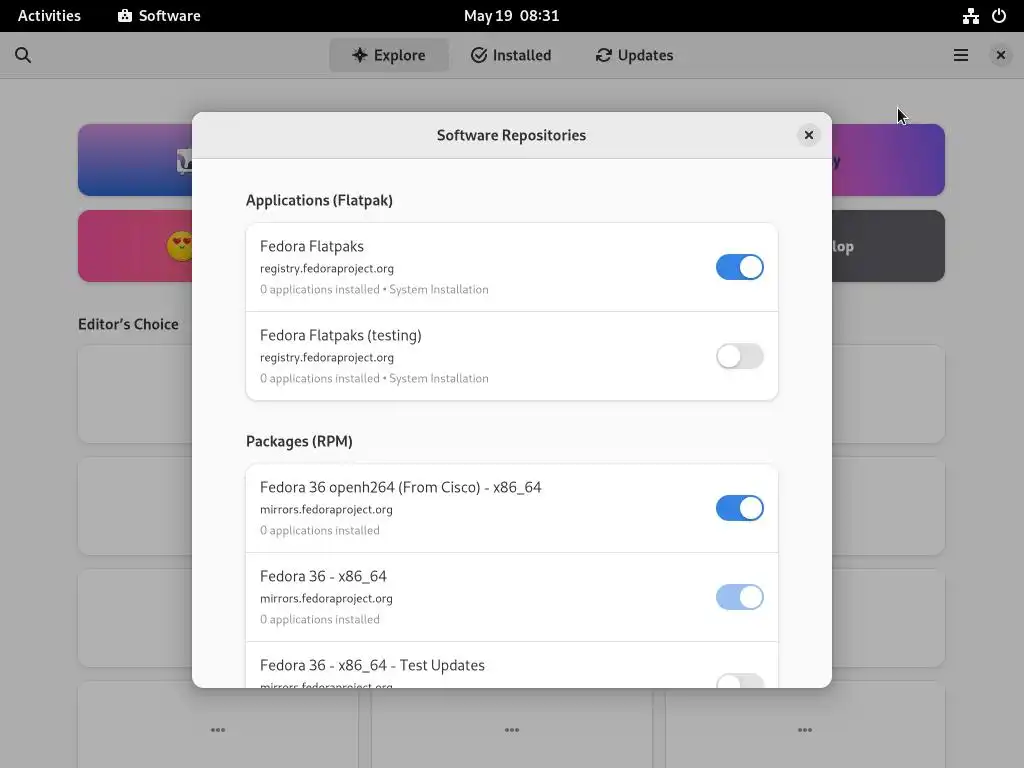The width and height of the screenshot is (1024, 768).
Task: Select the Fedora 36 - x86_64 title
Action: [x=323, y=576]
